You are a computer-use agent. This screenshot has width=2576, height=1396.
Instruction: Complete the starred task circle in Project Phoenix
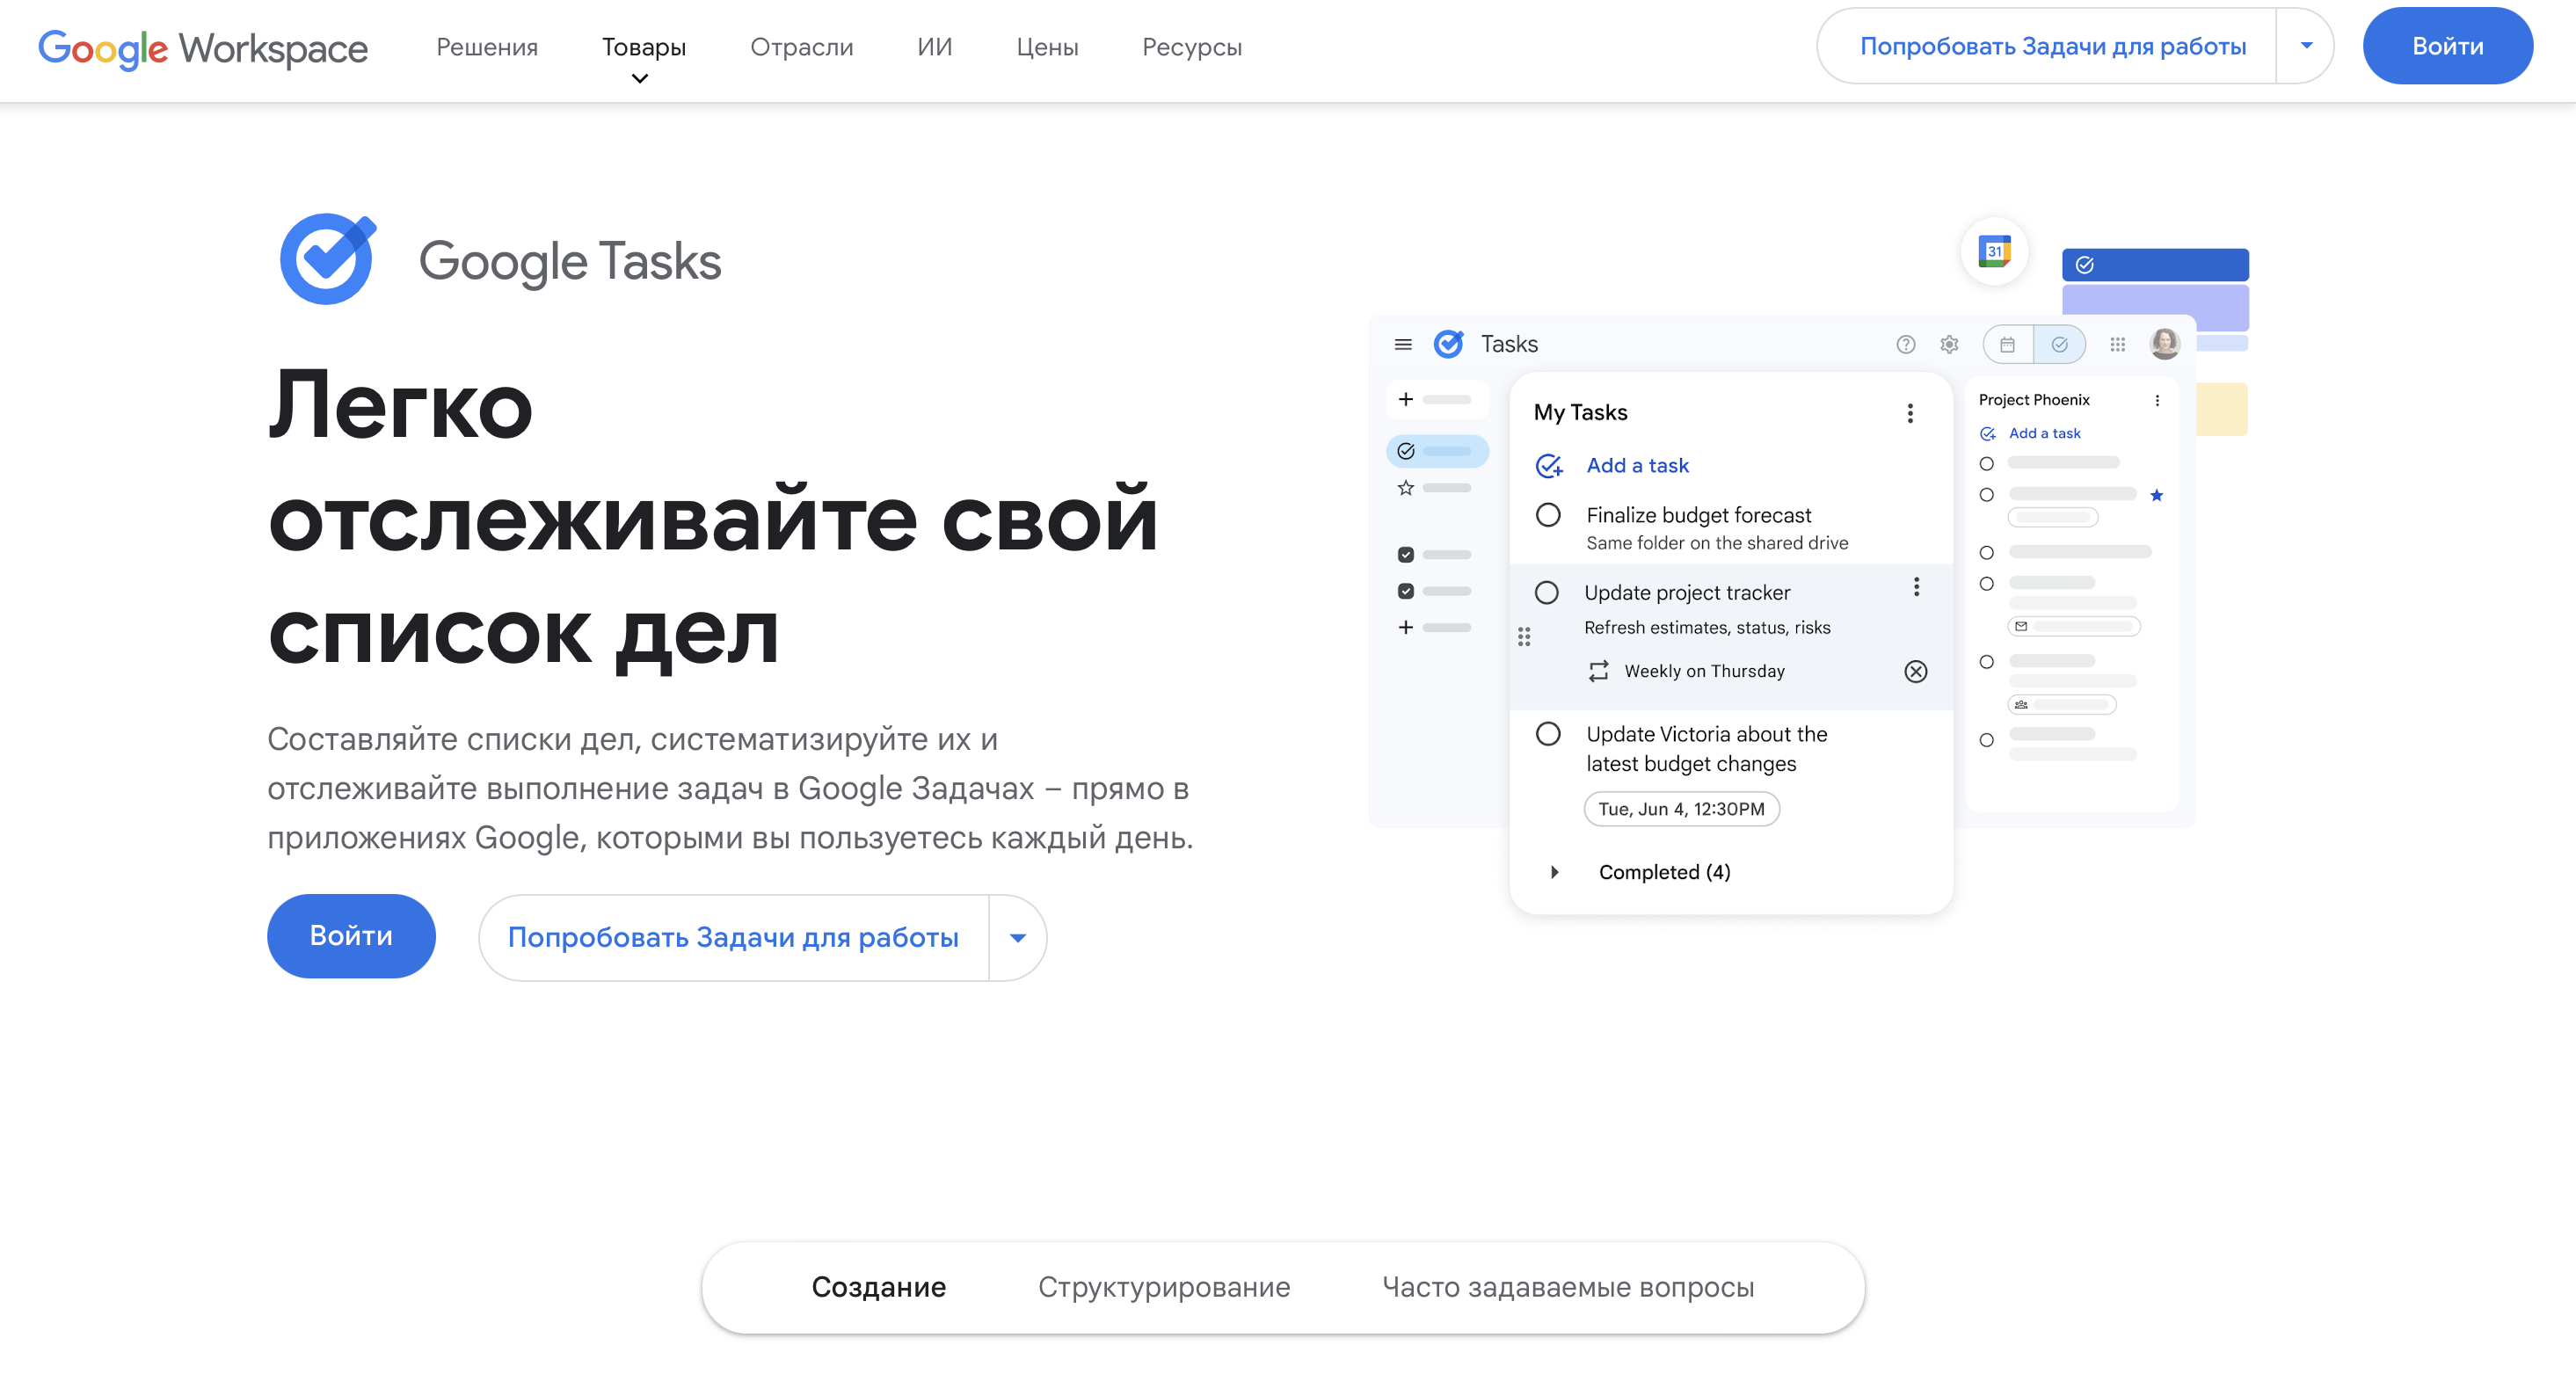(x=1987, y=495)
